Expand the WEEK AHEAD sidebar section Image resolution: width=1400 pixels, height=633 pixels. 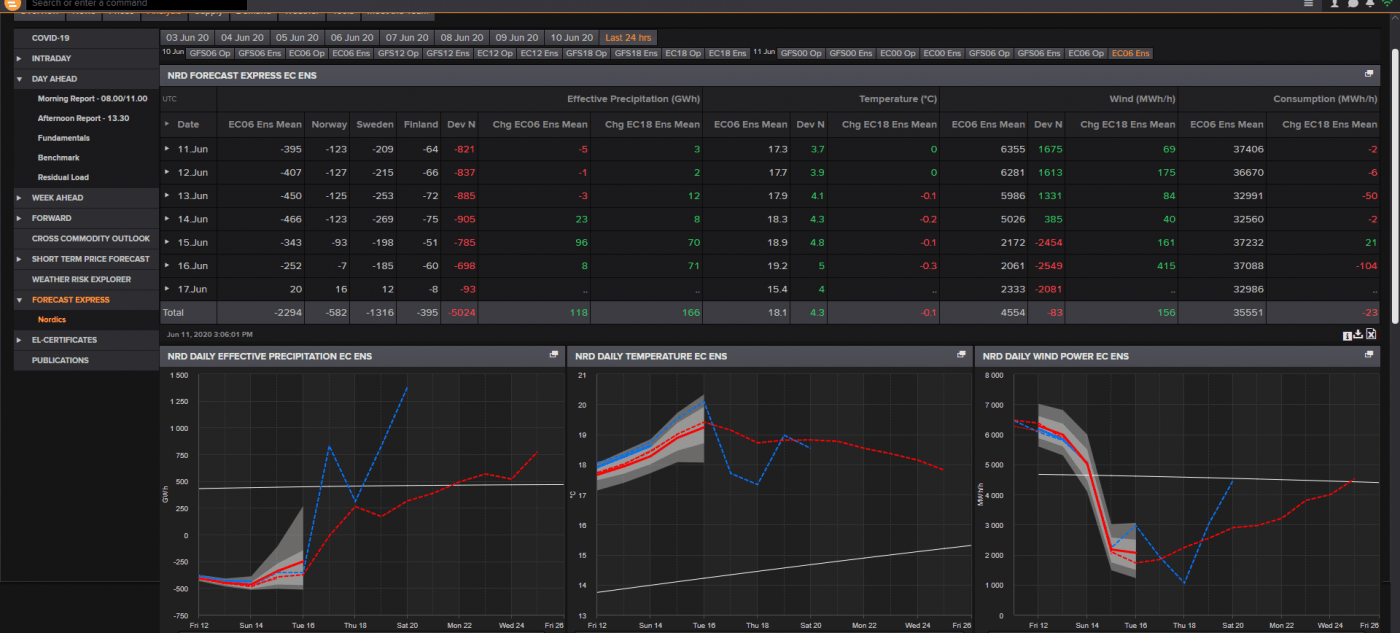(19, 197)
